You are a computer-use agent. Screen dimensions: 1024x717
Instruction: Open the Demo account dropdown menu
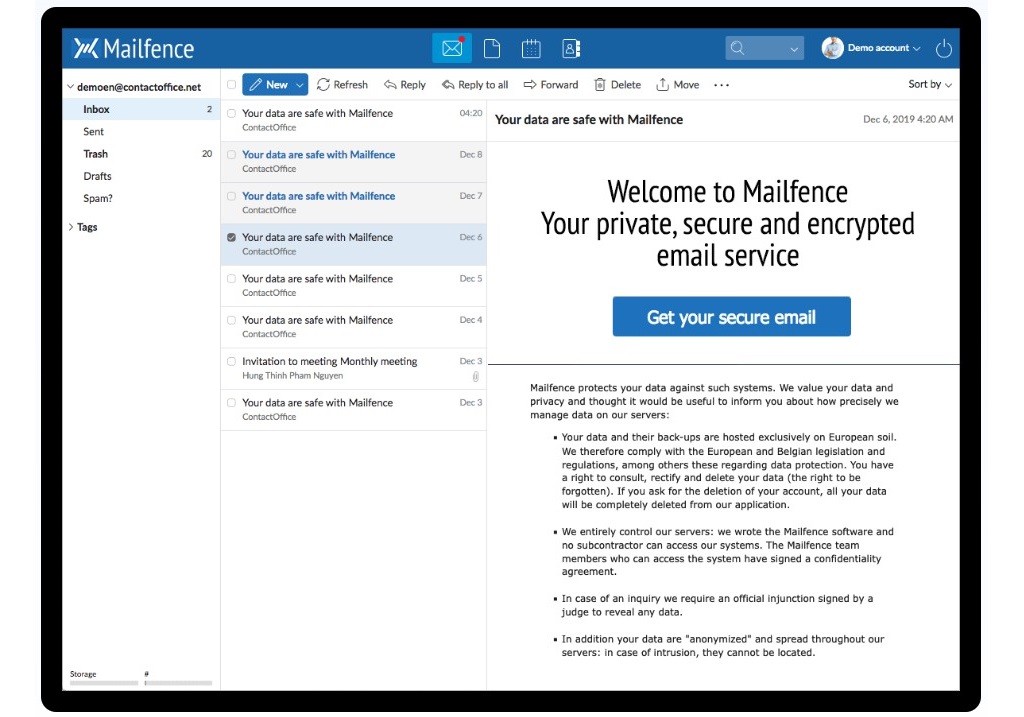(x=884, y=48)
